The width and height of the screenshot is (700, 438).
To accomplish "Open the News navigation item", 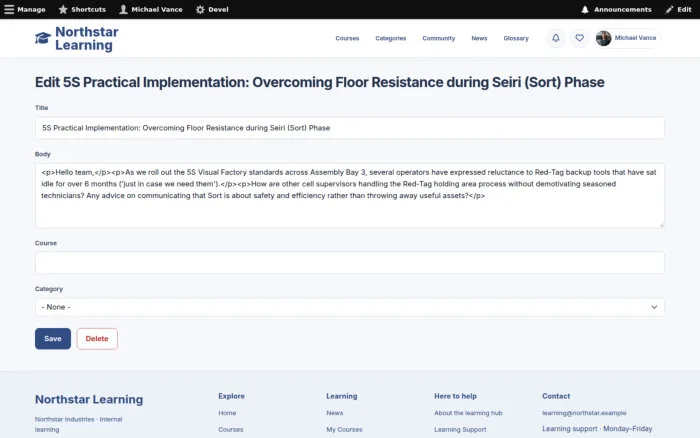I will click(x=479, y=38).
